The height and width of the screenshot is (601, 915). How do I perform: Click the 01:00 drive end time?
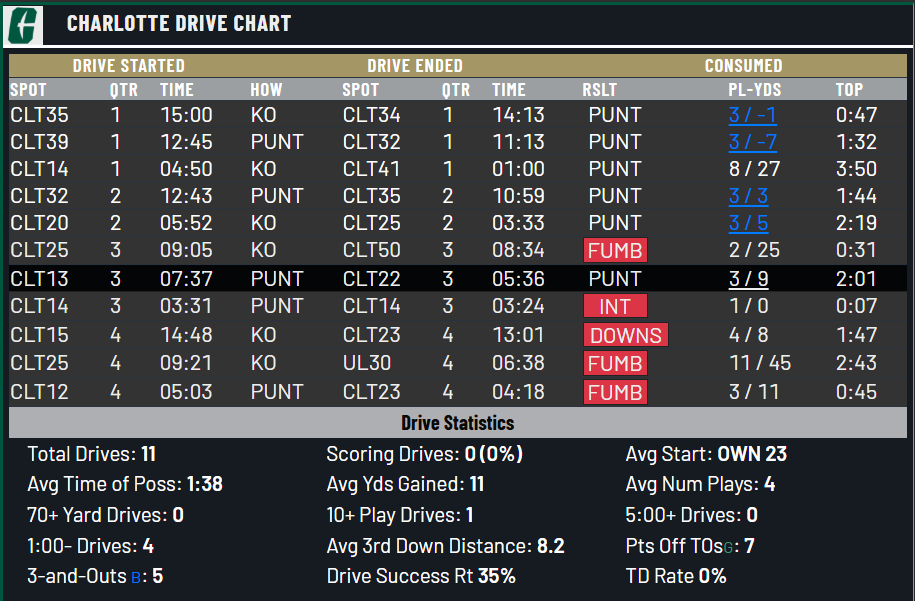click(518, 169)
